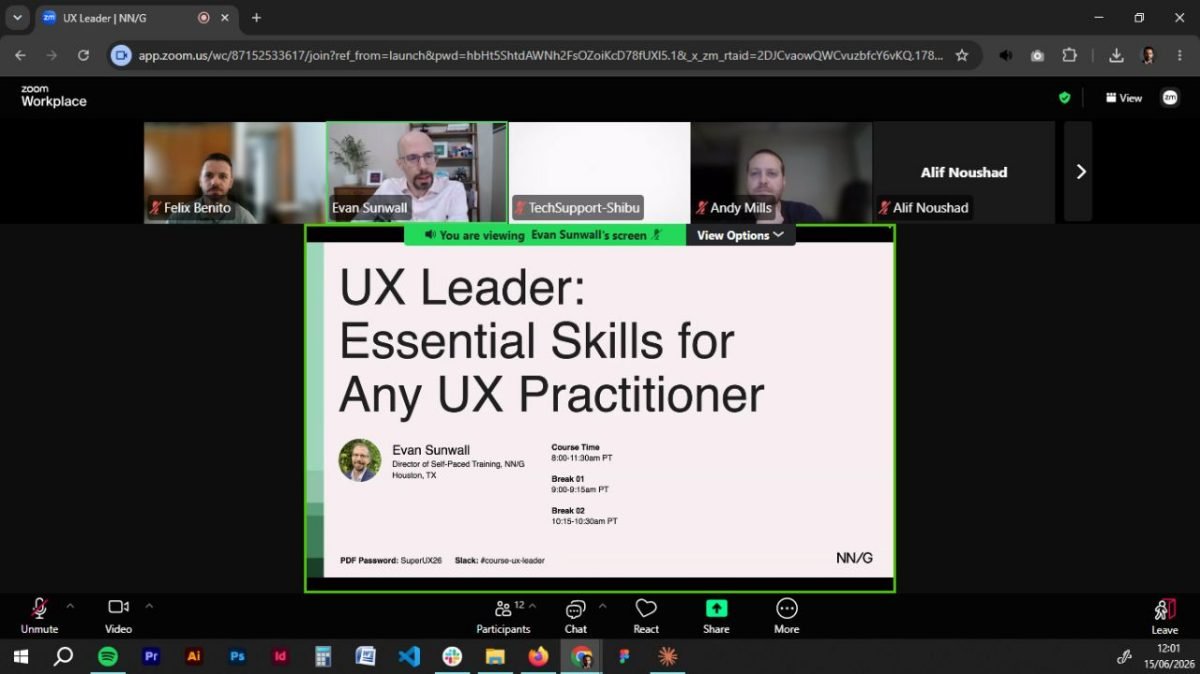Open the View Options dropdown
1200x674 pixels.
pos(740,235)
